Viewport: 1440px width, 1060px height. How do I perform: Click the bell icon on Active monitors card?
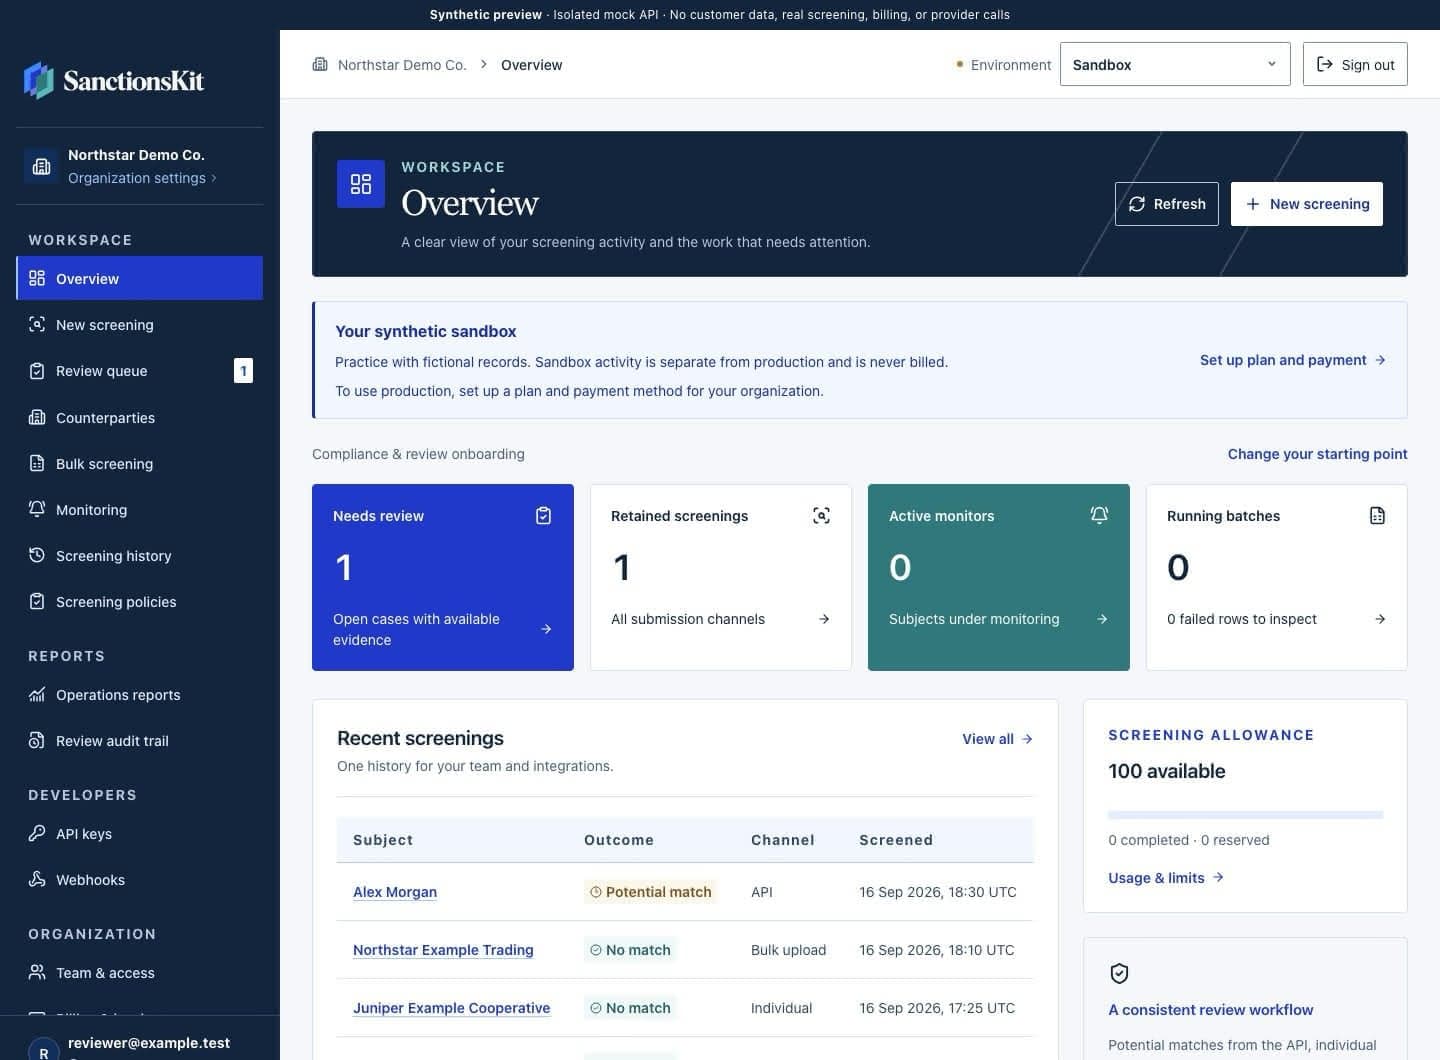click(1099, 516)
